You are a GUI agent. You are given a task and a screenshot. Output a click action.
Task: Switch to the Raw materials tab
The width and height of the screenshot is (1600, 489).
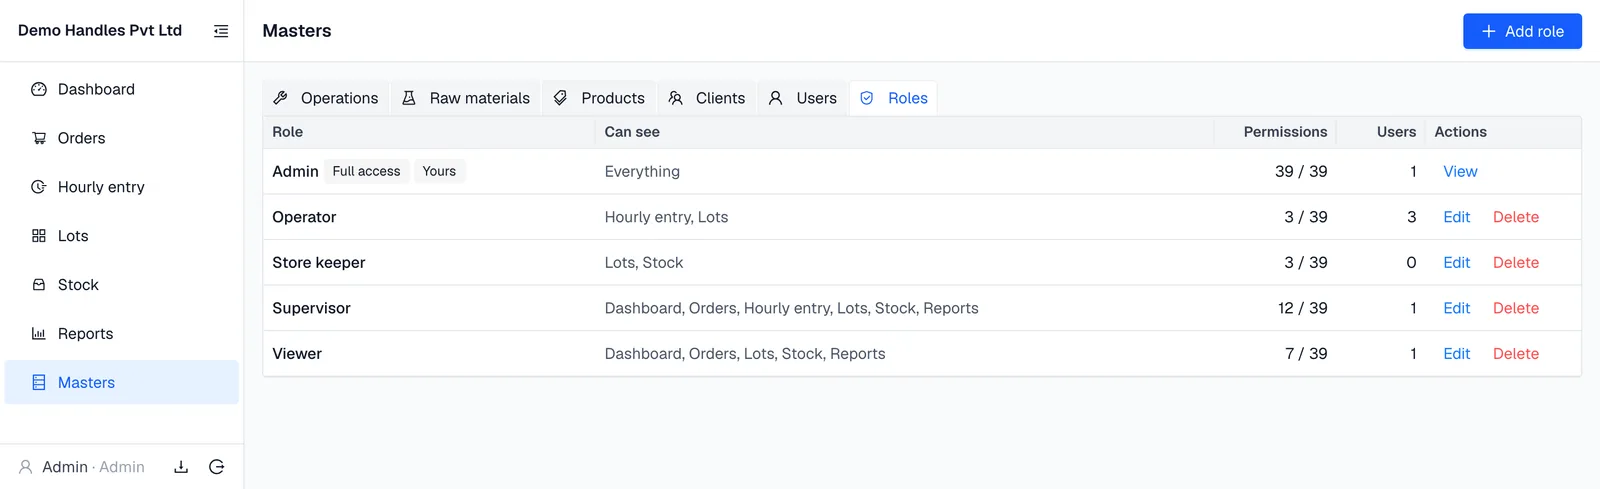(466, 98)
